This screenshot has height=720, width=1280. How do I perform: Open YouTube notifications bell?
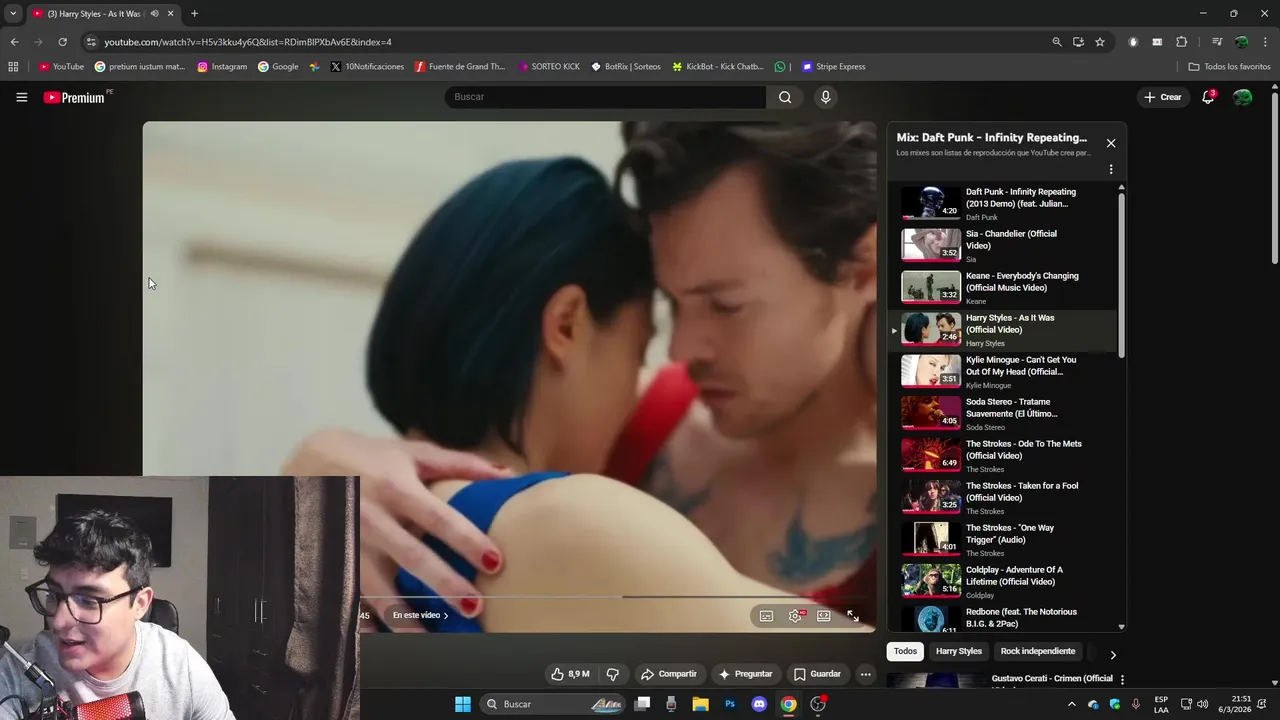pyautogui.click(x=1208, y=97)
